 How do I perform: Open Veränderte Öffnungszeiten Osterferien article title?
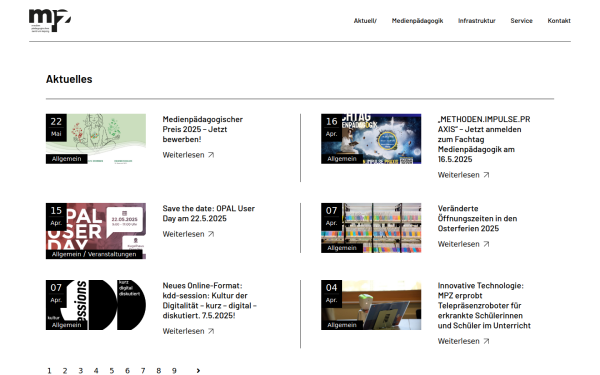coord(477,218)
